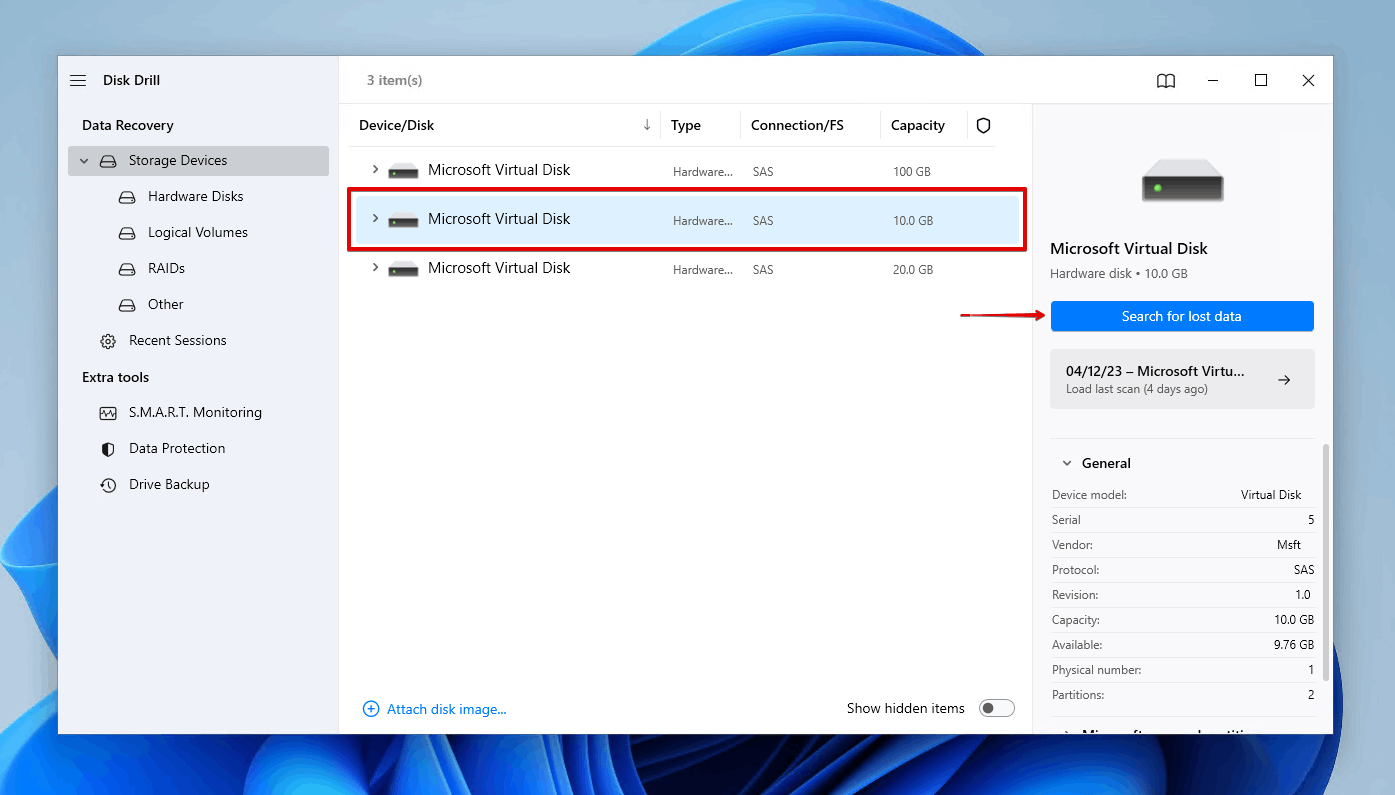Click the large disk image in details panel

1182,182
